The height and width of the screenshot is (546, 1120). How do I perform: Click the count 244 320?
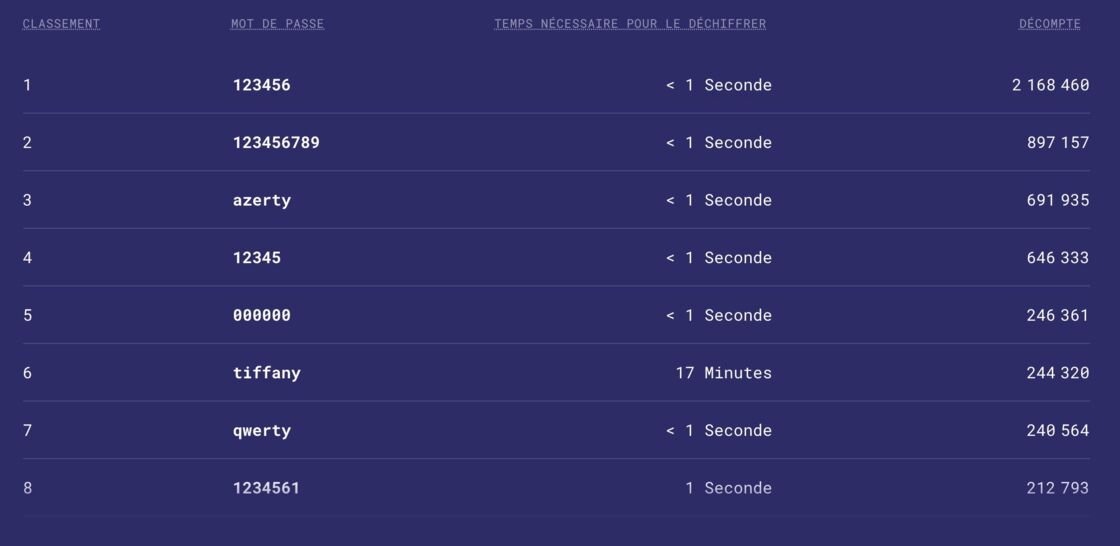click(x=1058, y=373)
